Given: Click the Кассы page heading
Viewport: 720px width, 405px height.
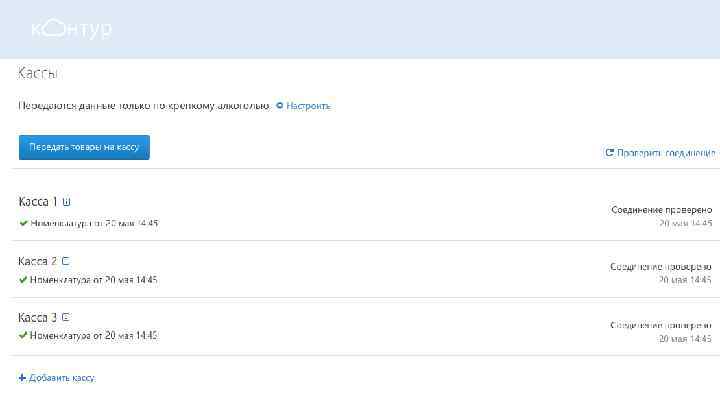Looking at the screenshot, I should tap(38, 73).
